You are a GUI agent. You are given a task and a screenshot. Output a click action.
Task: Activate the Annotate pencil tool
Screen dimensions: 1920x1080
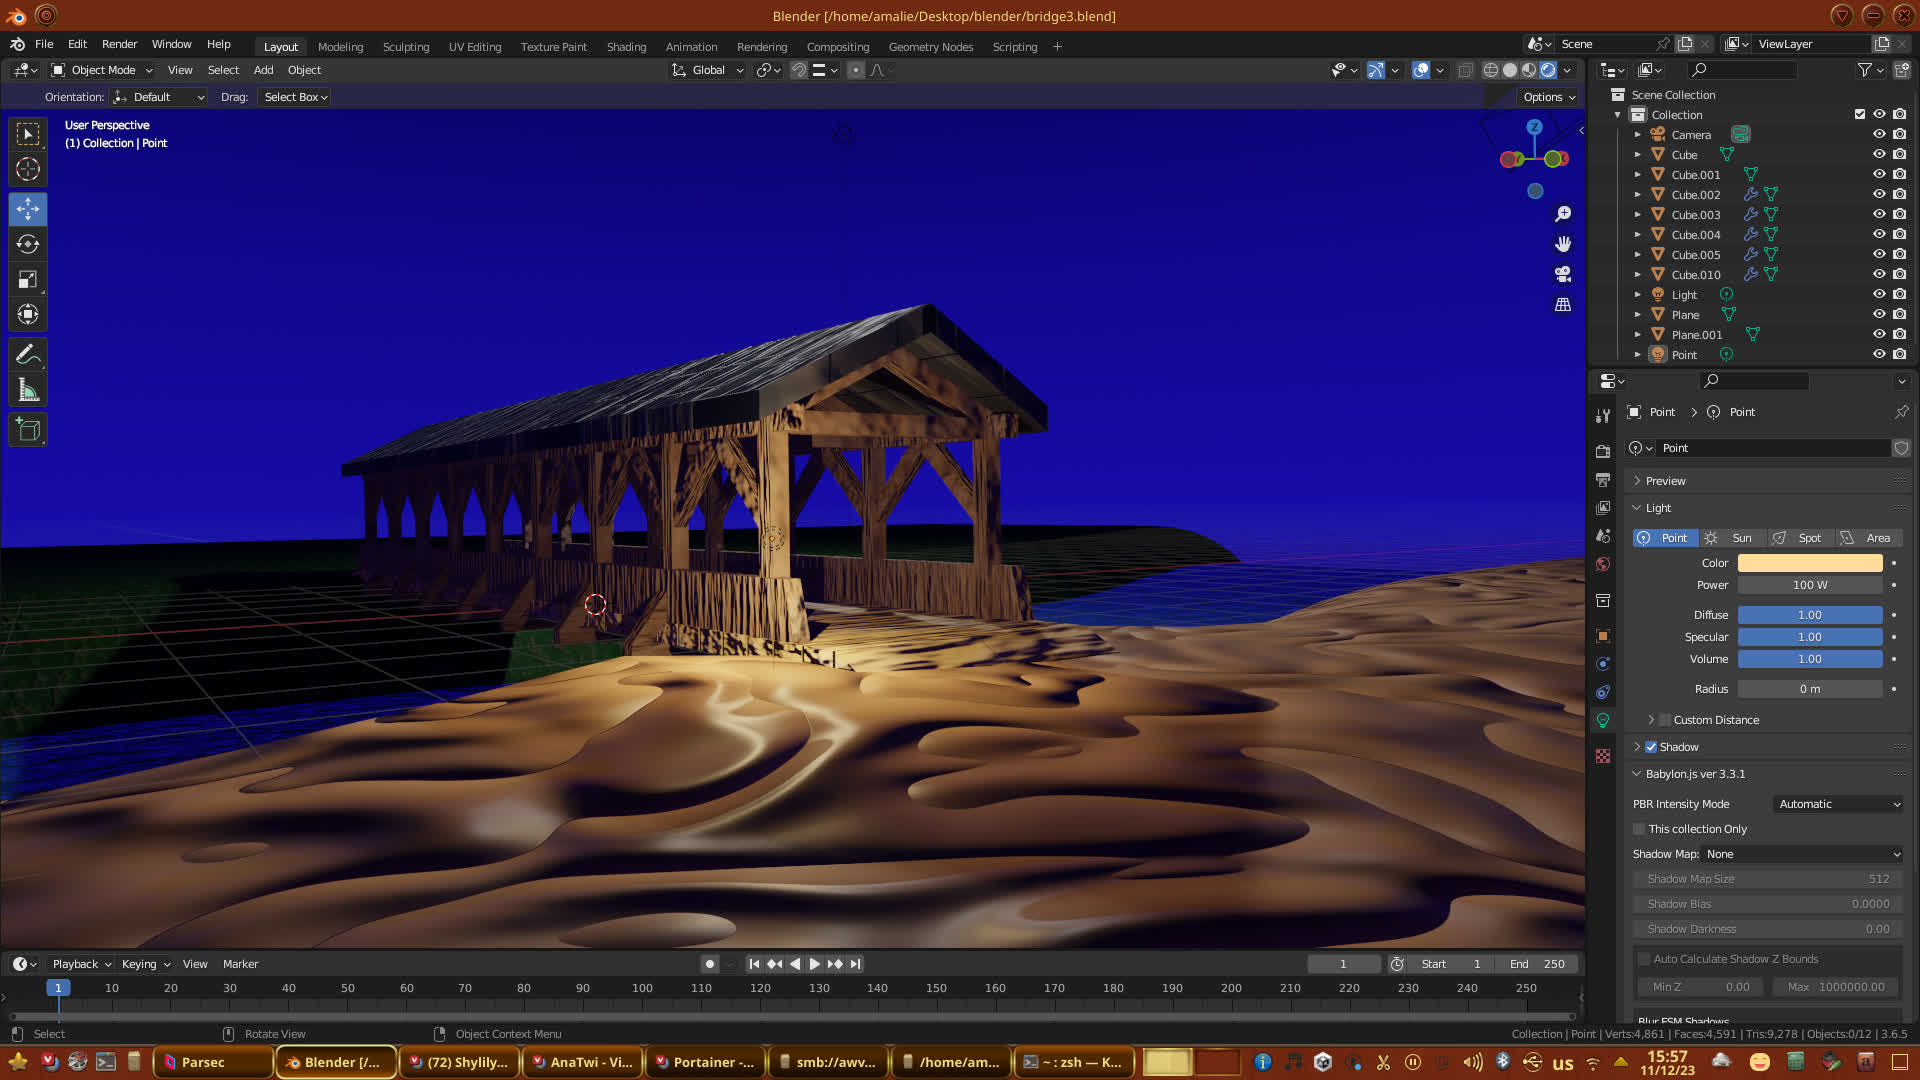point(28,355)
